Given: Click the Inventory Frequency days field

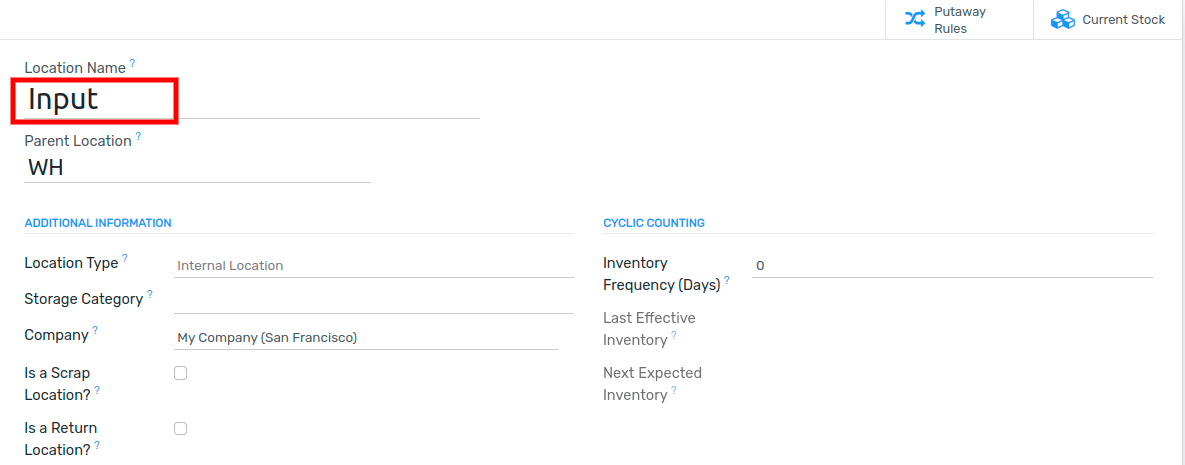Looking at the screenshot, I should pos(952,266).
